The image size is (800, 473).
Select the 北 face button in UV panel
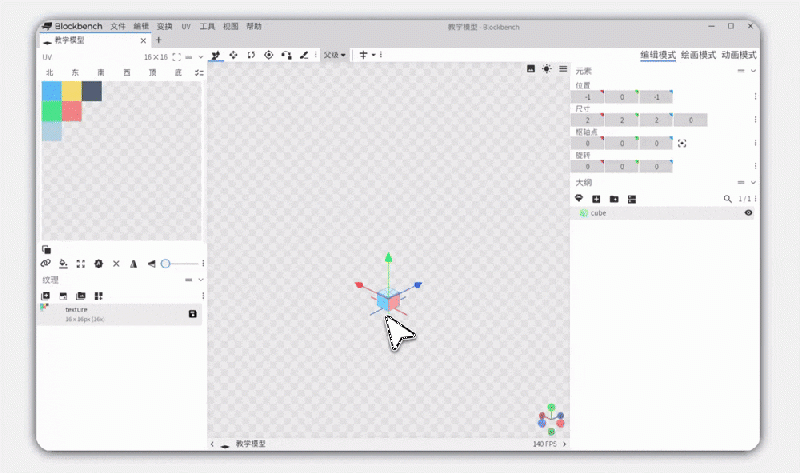click(49, 73)
